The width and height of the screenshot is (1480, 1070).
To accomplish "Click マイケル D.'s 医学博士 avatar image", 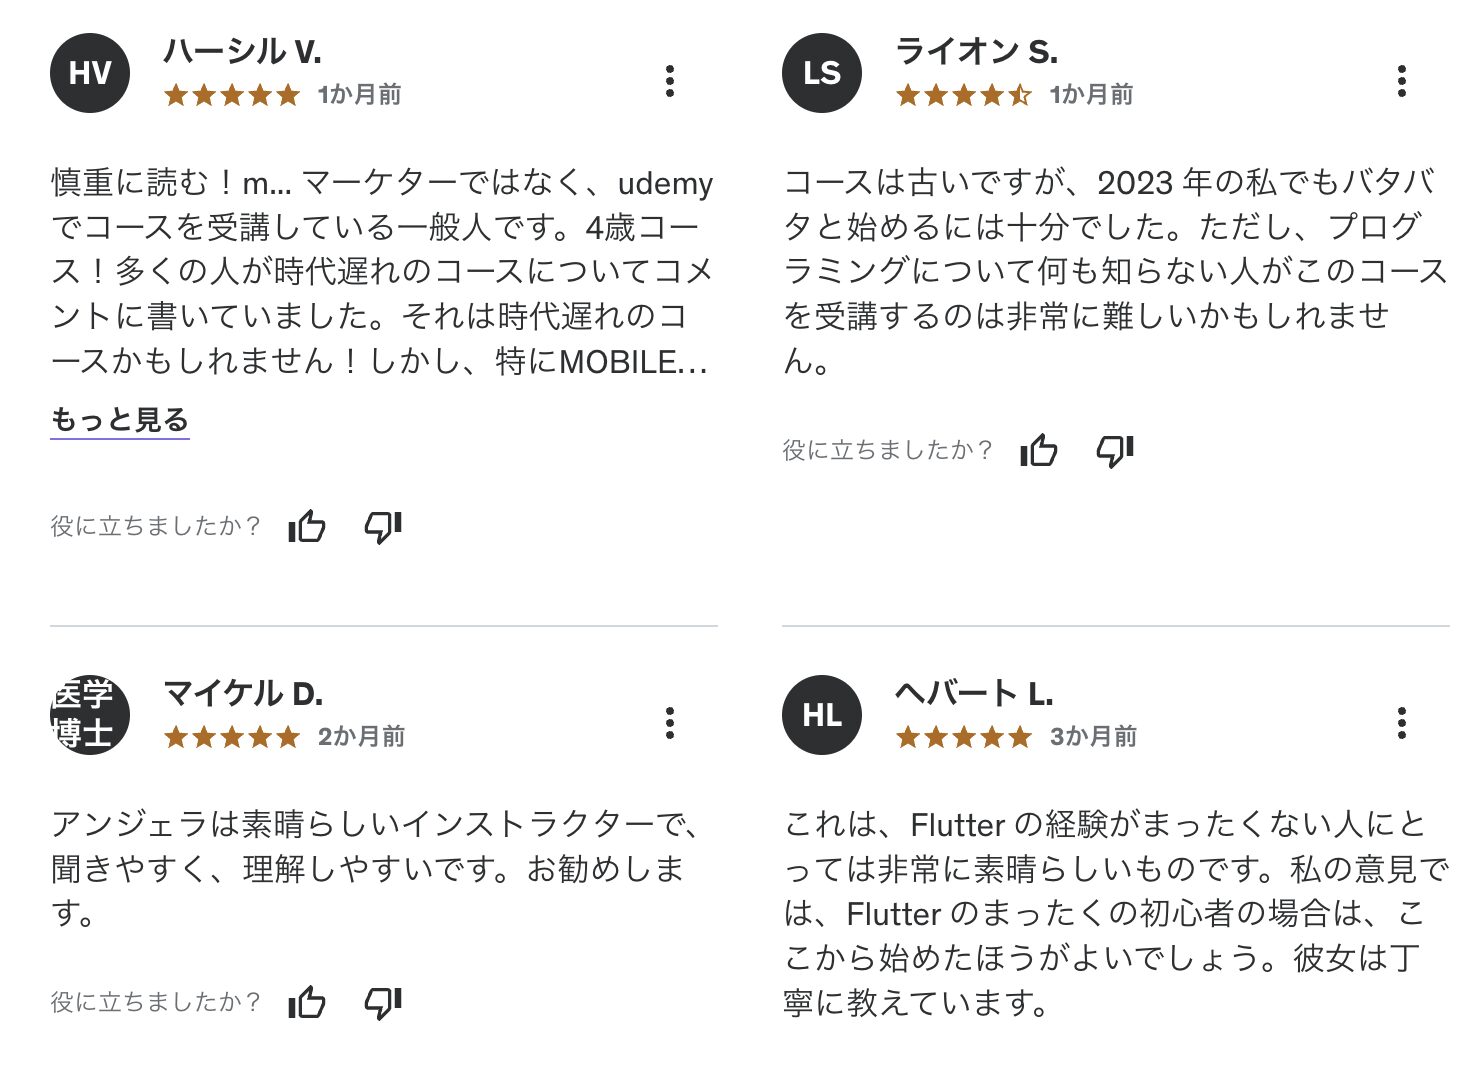I will [x=89, y=715].
